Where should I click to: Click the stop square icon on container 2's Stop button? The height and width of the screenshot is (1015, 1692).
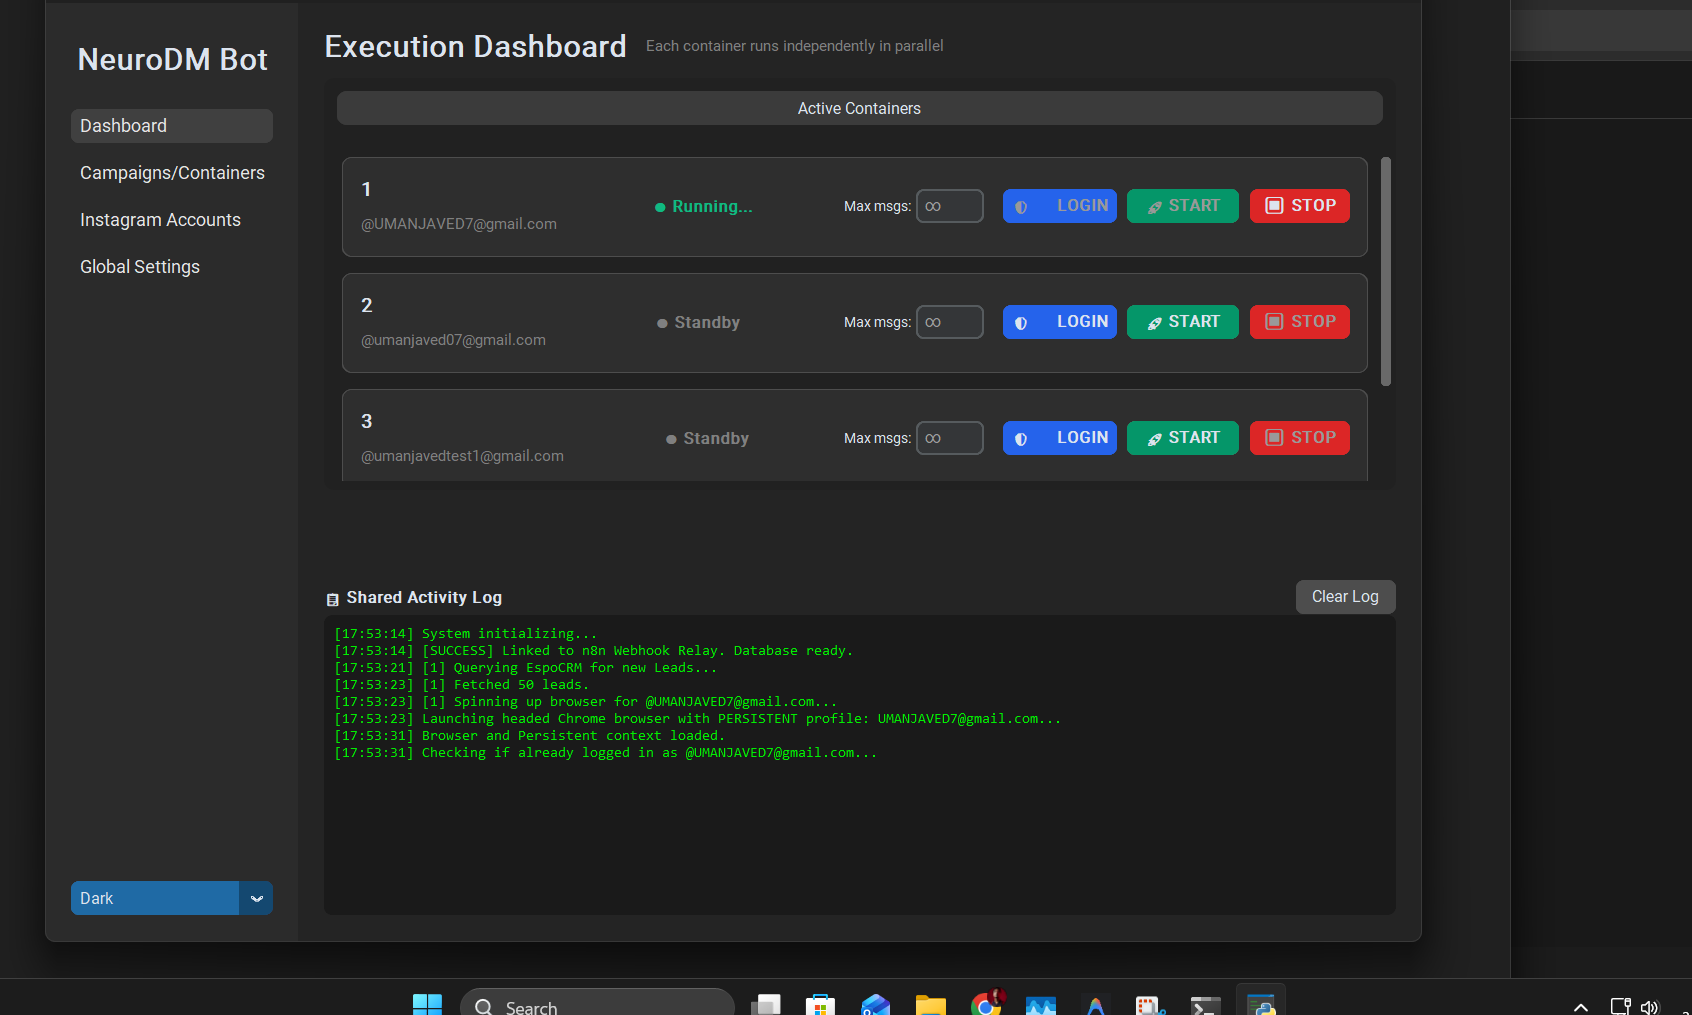coord(1273,322)
